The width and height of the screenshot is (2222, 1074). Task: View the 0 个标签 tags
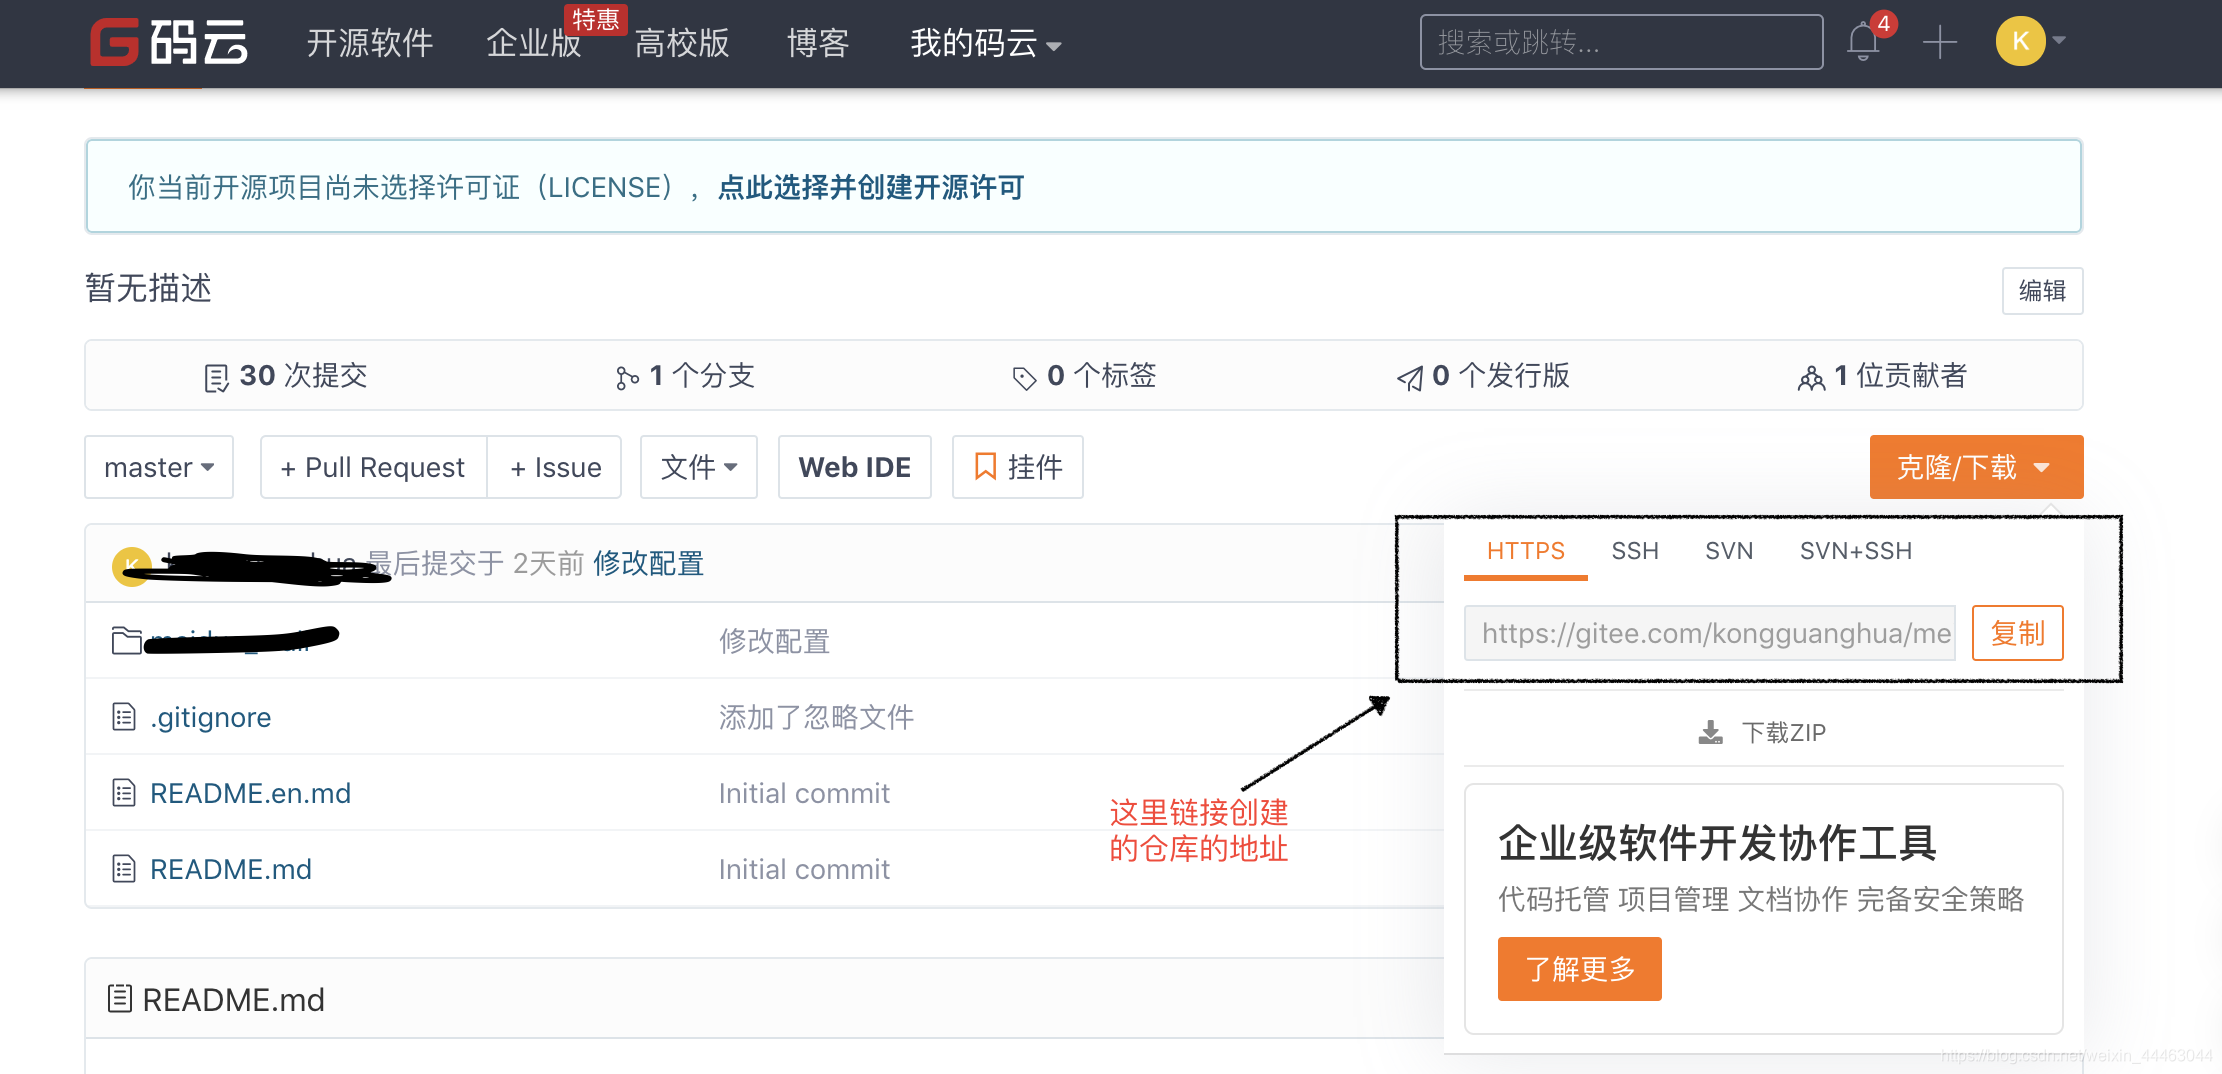(x=1084, y=376)
